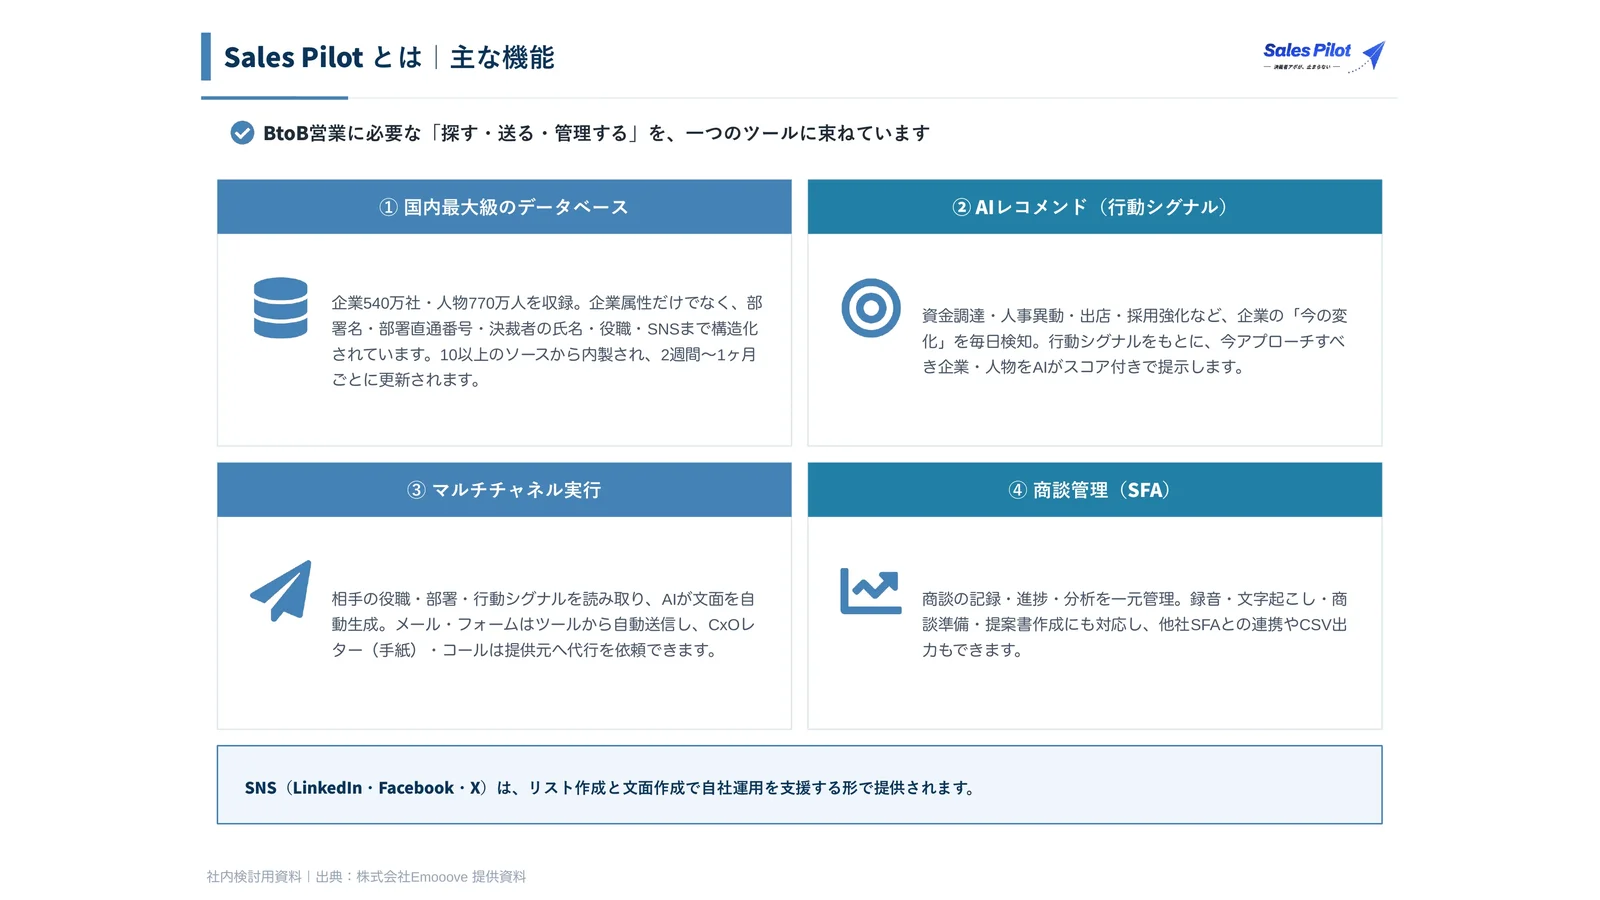Click the SNS（LinkedIn・Facebook・X）note box
1600x900 pixels.
click(800, 785)
